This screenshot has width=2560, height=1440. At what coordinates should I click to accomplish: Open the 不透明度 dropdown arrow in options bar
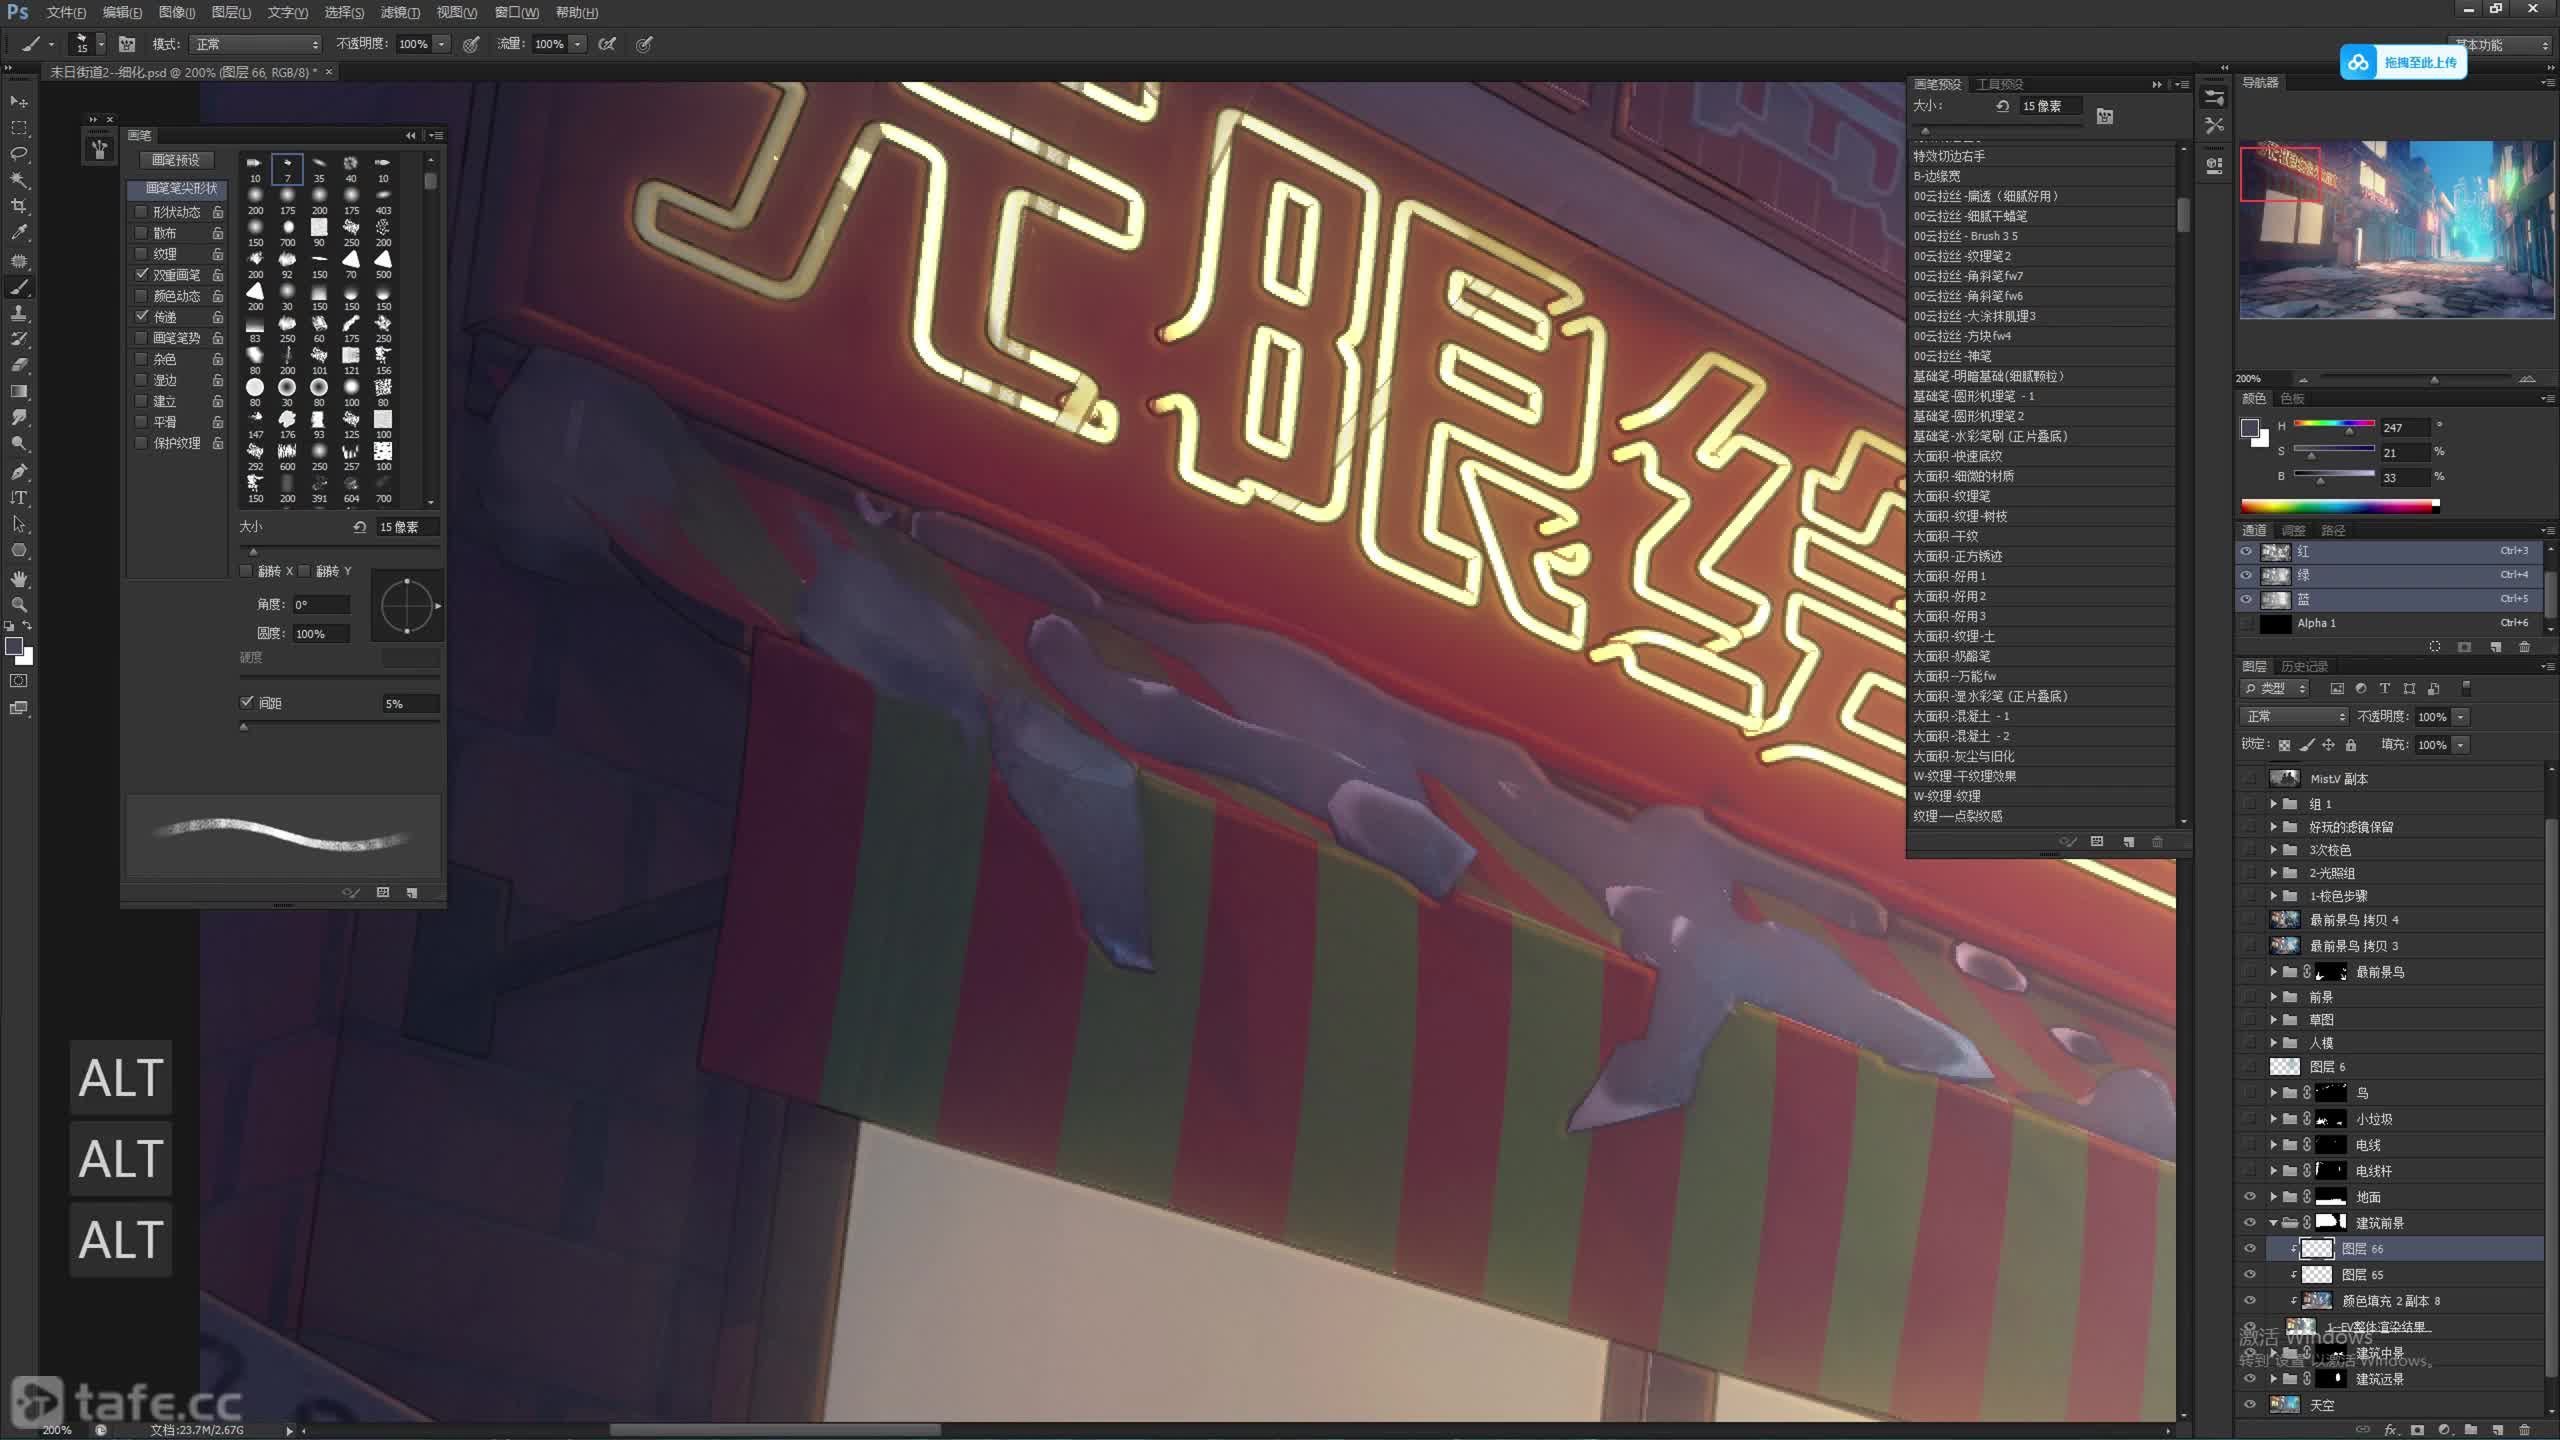point(441,44)
